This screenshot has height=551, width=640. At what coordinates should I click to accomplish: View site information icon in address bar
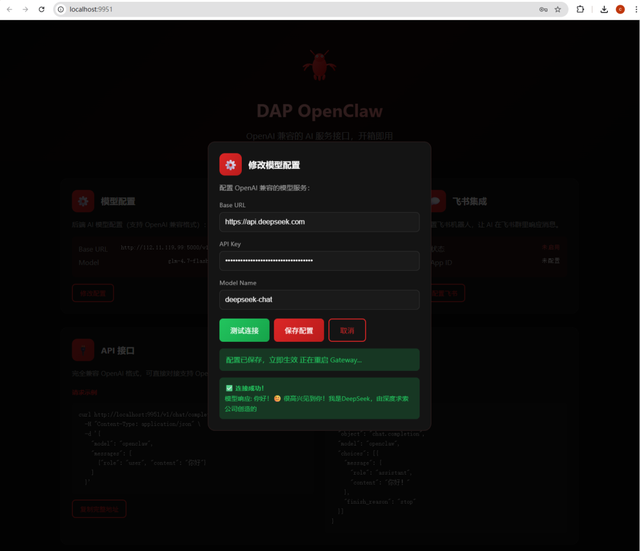(61, 9)
